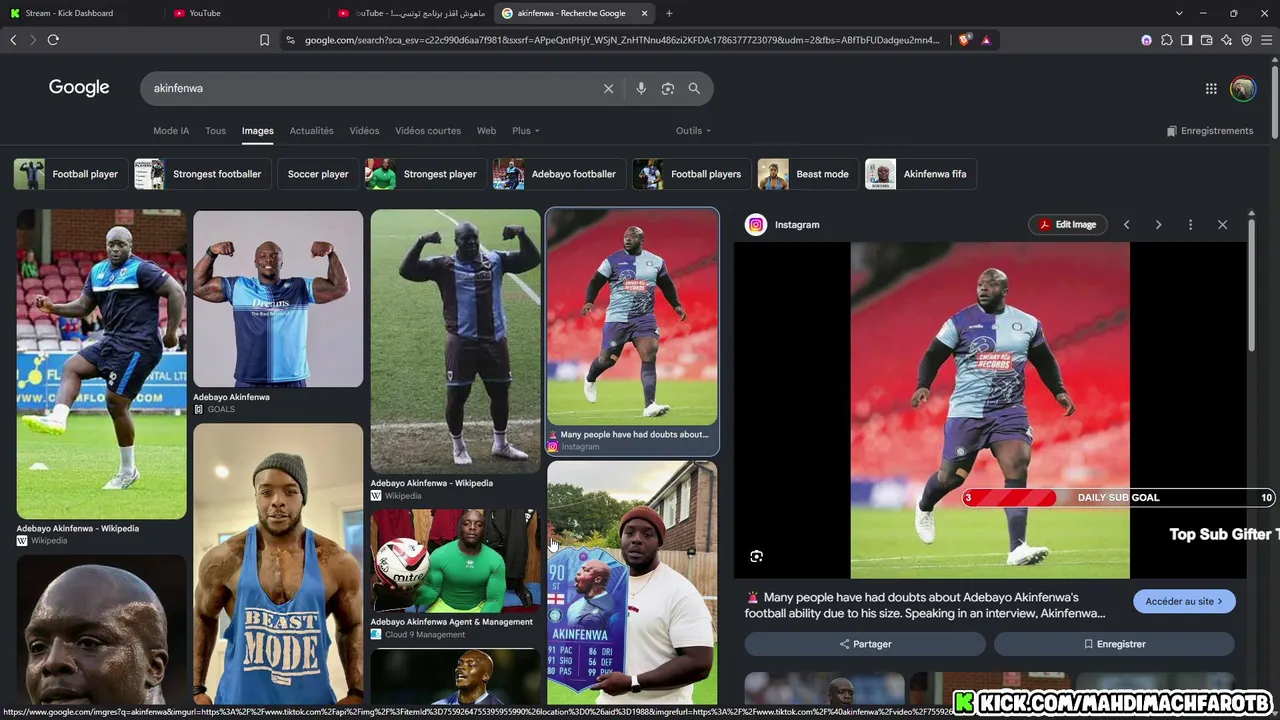The height and width of the screenshot is (720, 1280).
Task: Expand the tab search dropdown
Action: click(x=1179, y=13)
